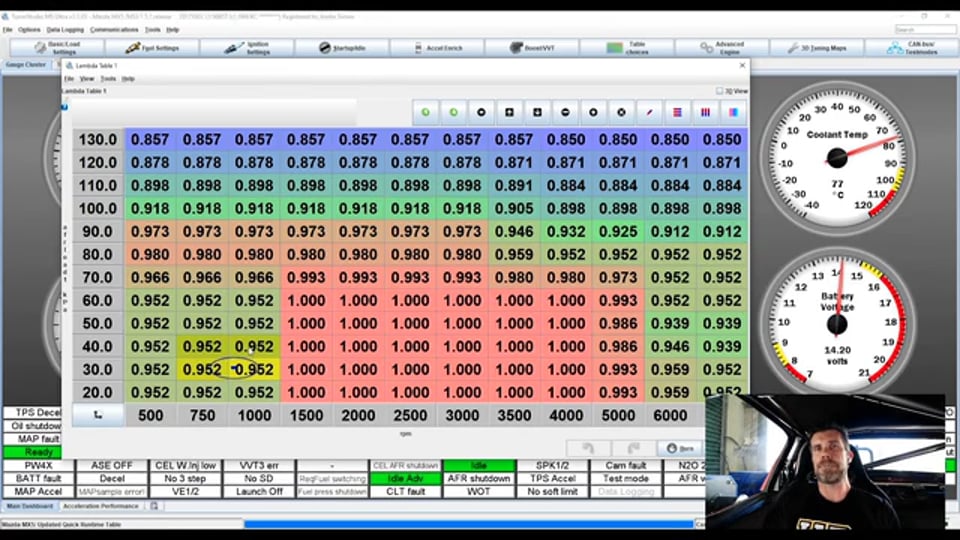The height and width of the screenshot is (540, 960).
Task: Click the 130.0 row header
Action: tap(98, 140)
